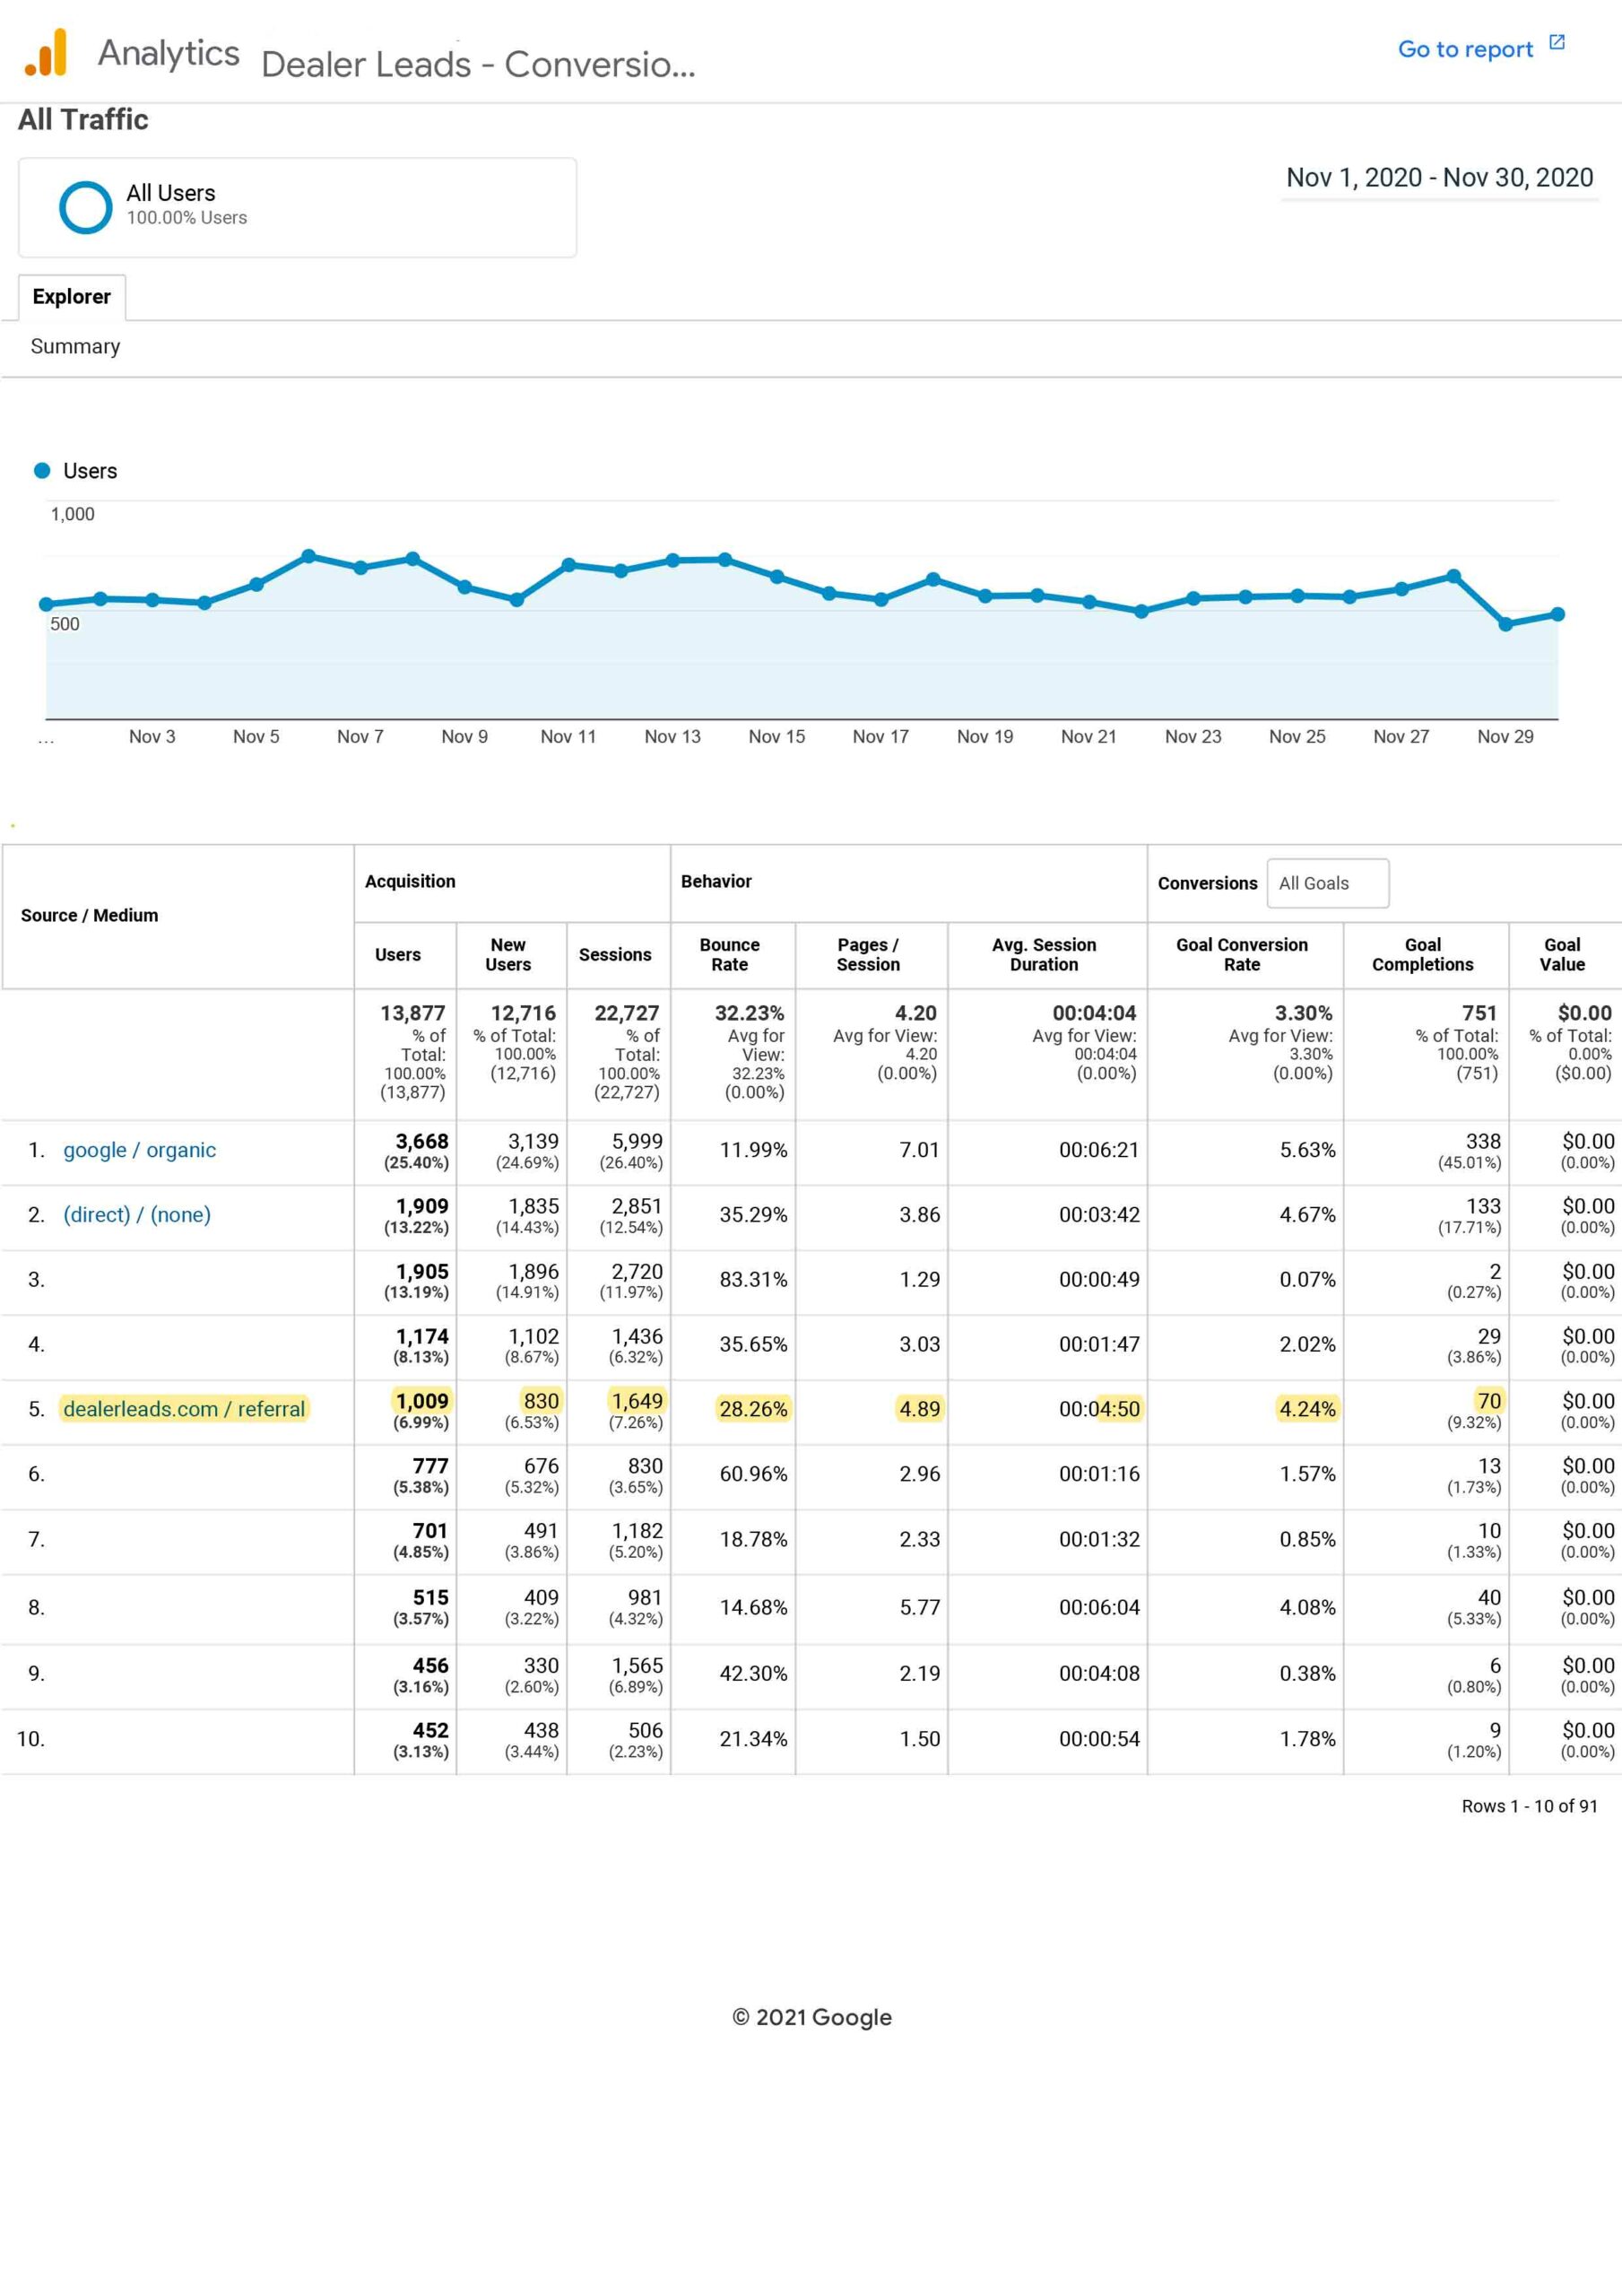Click the Nov 5 data point on chart
This screenshot has height=2296, width=1622.
(256, 584)
